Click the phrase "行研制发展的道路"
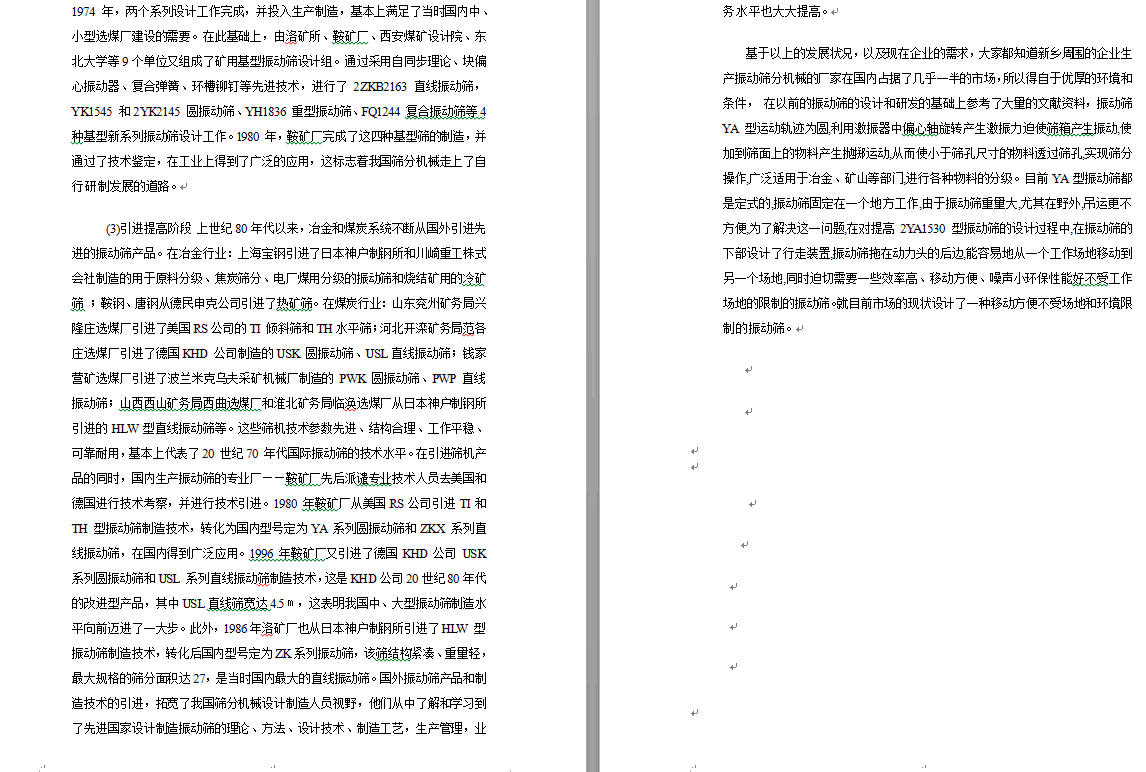The height and width of the screenshot is (772, 1146). click(120, 186)
